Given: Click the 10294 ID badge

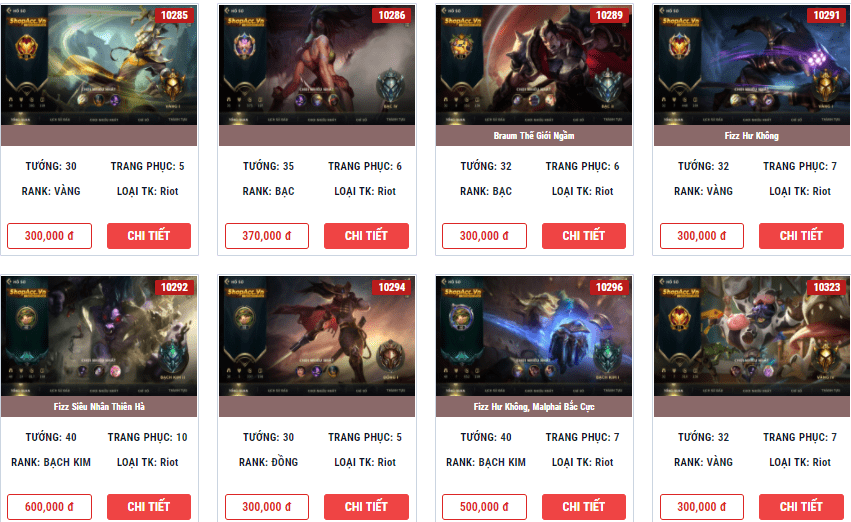Looking at the screenshot, I should point(392,287).
